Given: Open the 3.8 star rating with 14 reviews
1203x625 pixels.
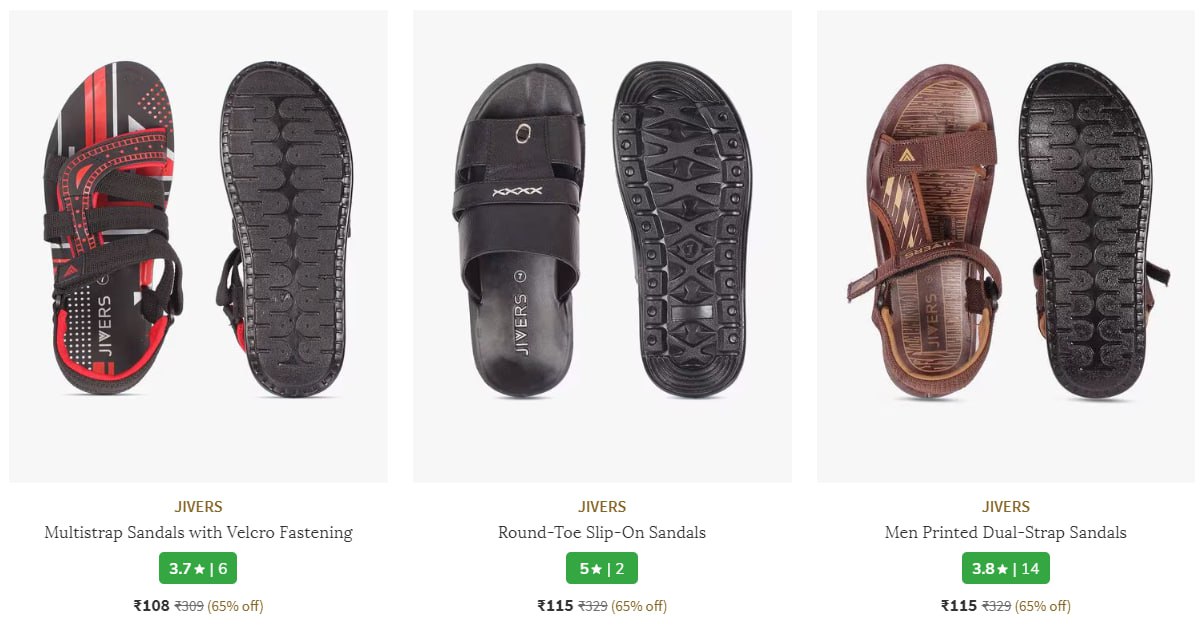Looking at the screenshot, I should (1005, 568).
